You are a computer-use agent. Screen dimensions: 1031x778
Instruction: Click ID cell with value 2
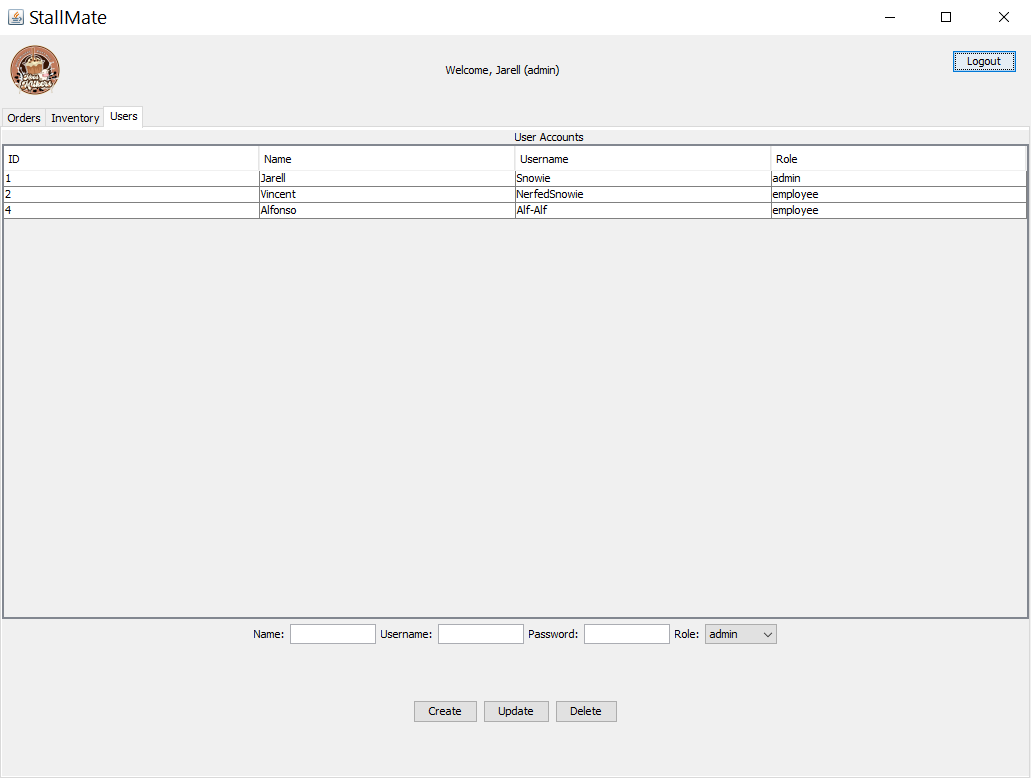click(x=132, y=194)
